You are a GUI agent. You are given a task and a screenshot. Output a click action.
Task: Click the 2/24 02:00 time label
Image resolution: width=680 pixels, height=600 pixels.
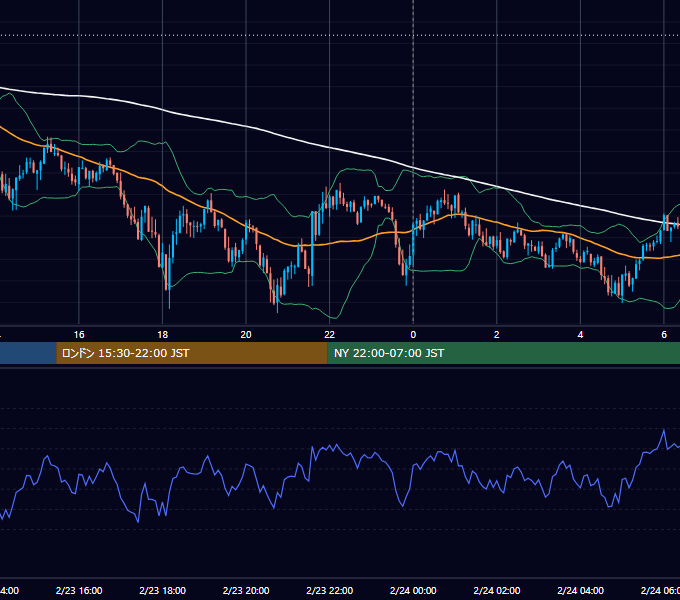coord(497,590)
